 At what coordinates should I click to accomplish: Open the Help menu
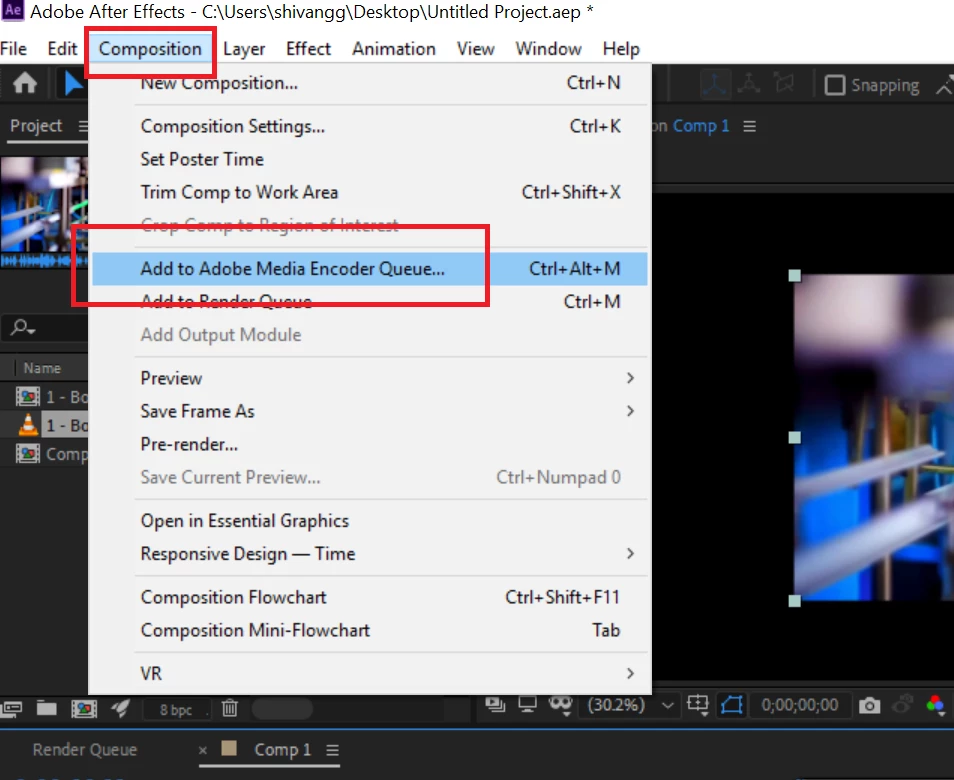coord(621,49)
